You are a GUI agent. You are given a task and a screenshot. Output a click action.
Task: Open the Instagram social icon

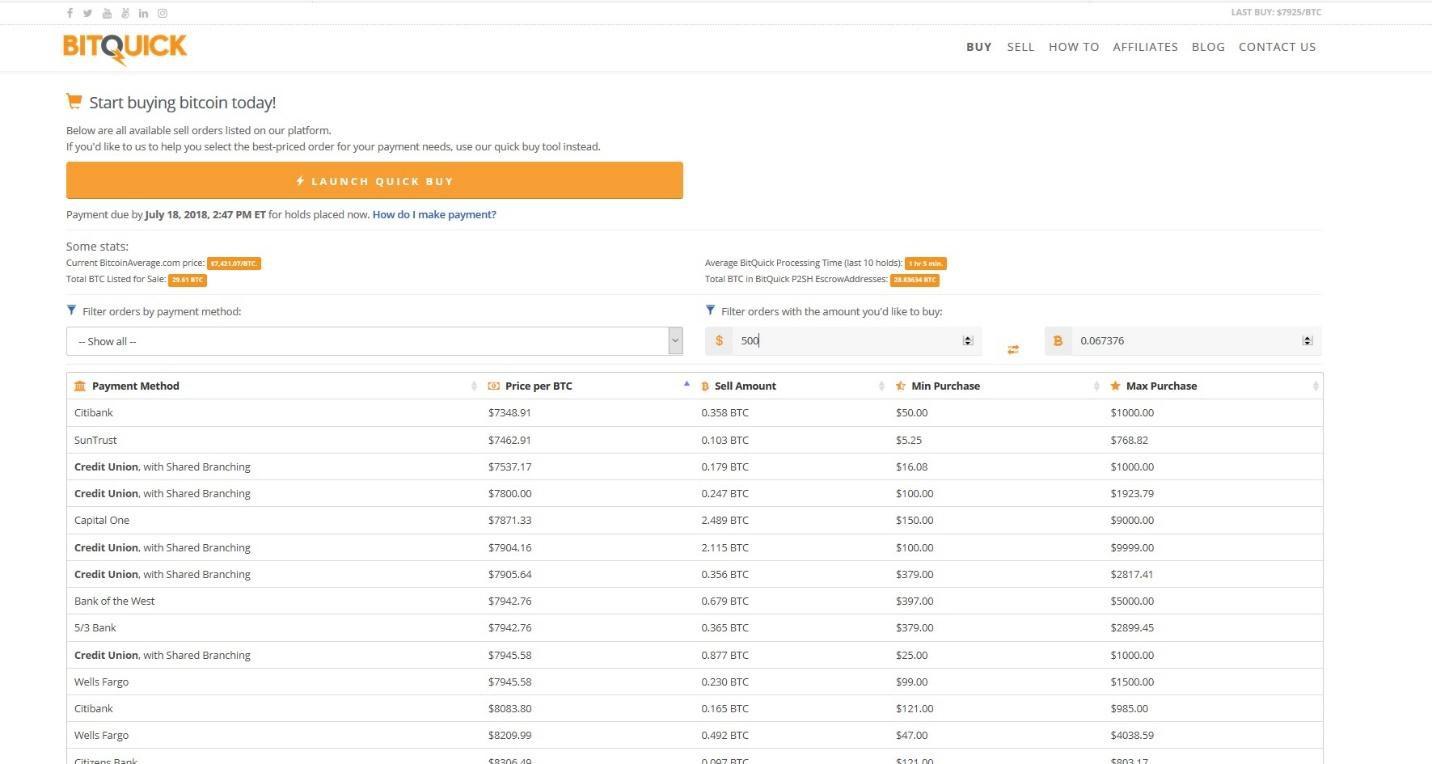162,13
